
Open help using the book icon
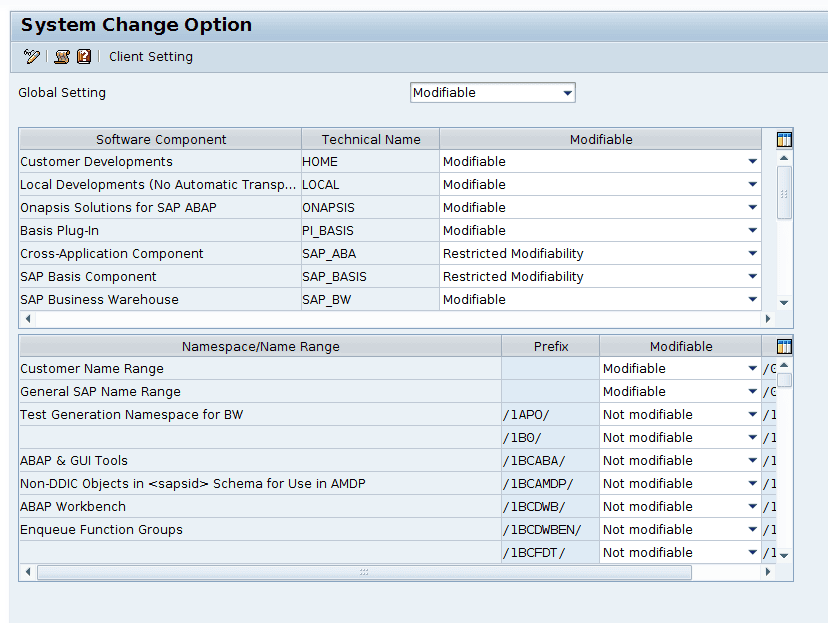click(x=84, y=57)
